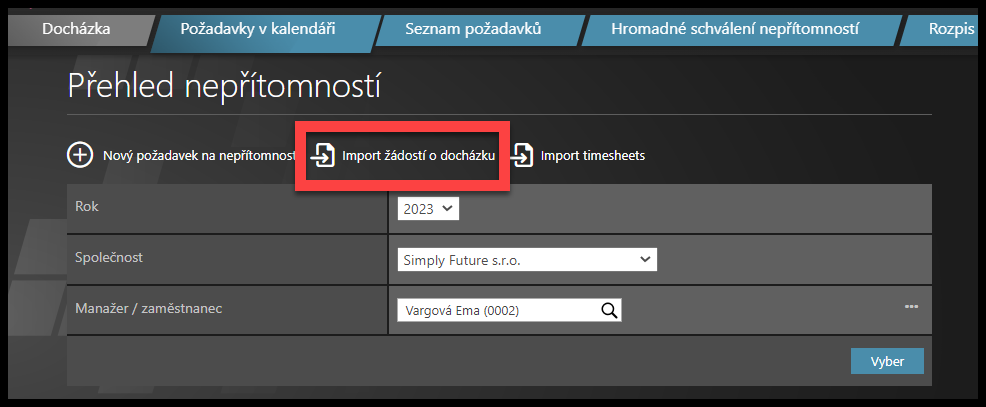Click the magnifier icon in employee field
Image resolution: width=986 pixels, height=407 pixels.
tap(609, 310)
